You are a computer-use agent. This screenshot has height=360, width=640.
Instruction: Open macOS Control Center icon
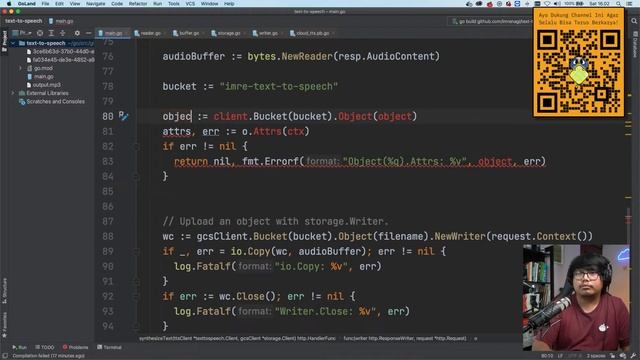pos(630,4)
